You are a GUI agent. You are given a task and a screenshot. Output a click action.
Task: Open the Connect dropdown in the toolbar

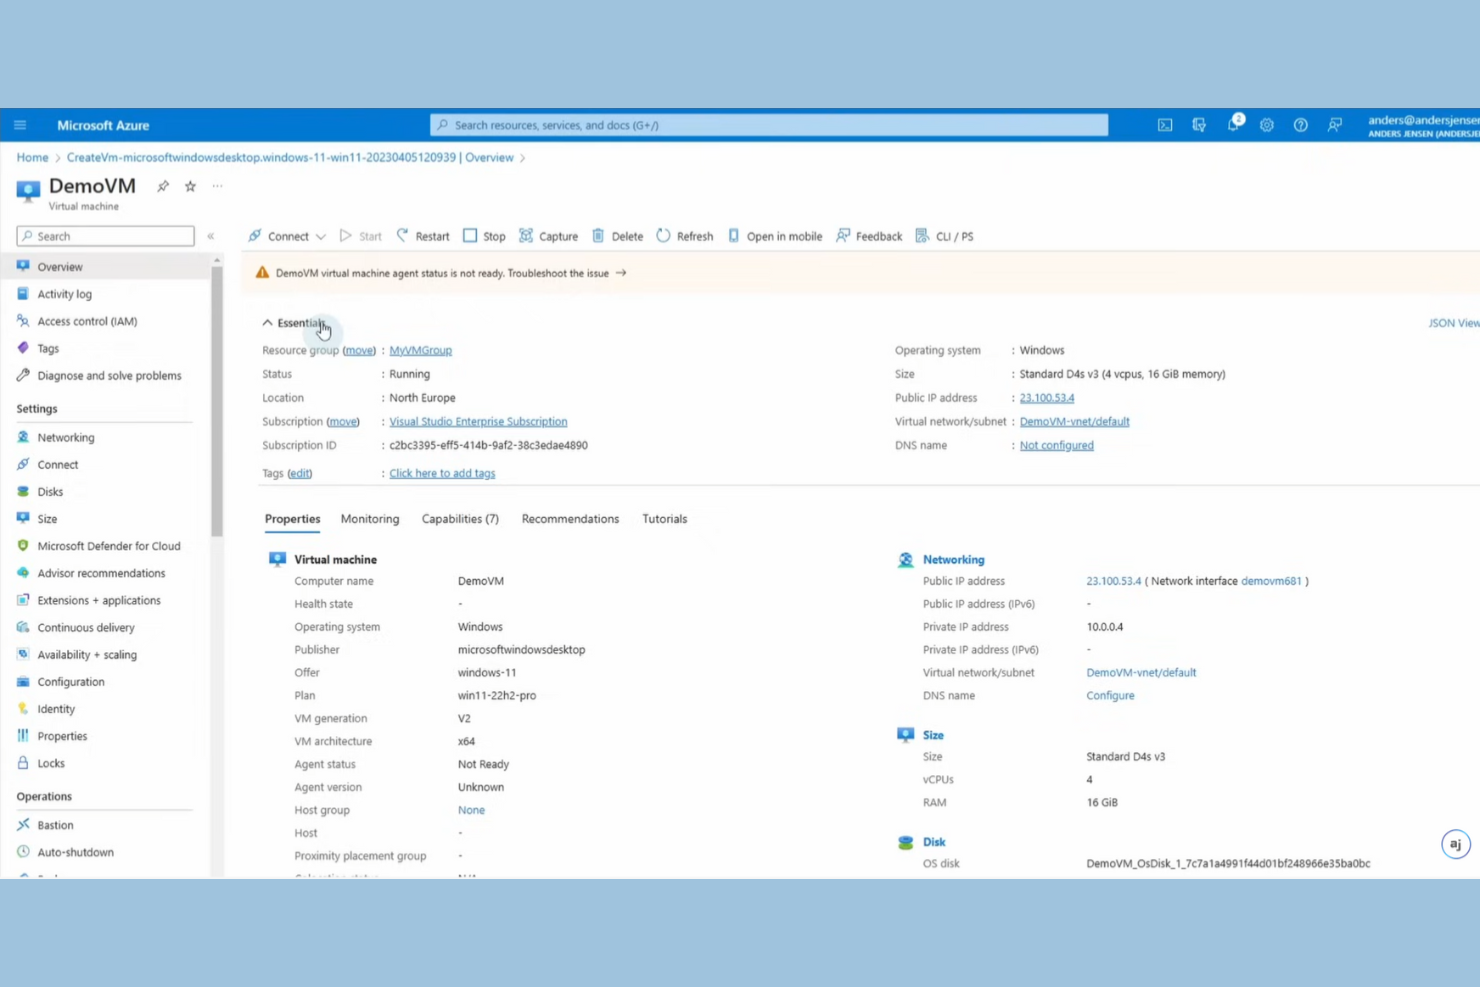(x=287, y=236)
